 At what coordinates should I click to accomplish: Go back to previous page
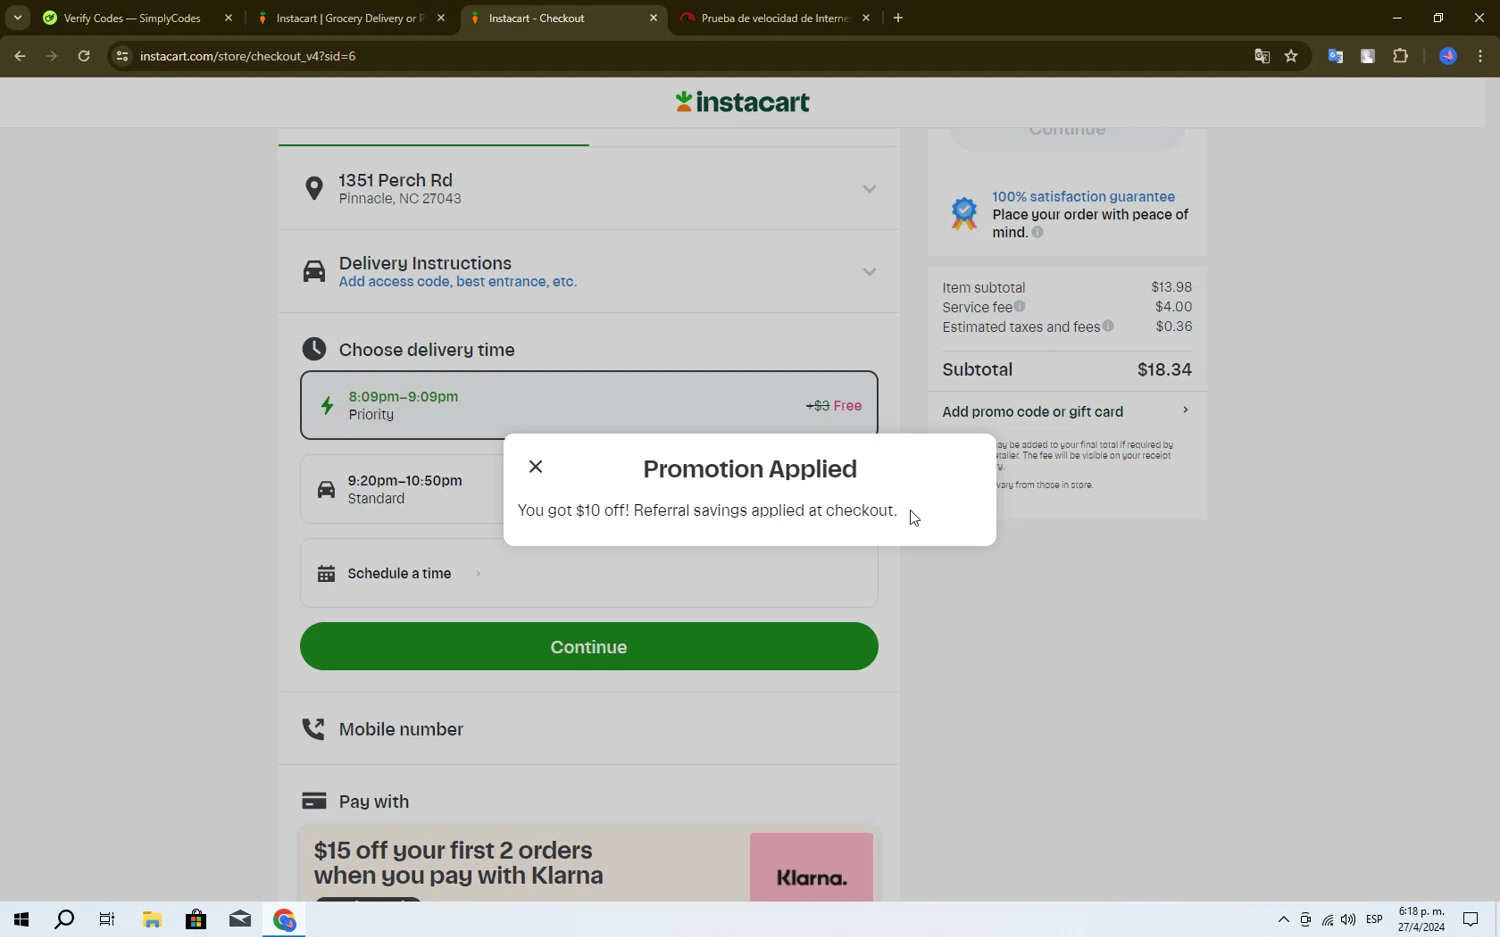coord(19,56)
